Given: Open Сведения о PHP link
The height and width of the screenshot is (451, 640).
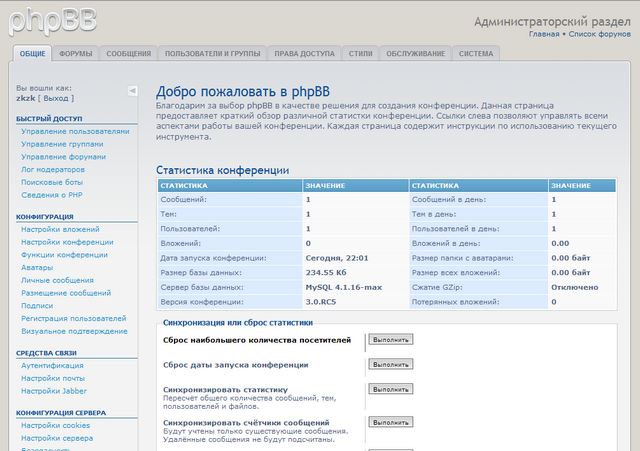Looking at the screenshot, I should click(x=57, y=196).
